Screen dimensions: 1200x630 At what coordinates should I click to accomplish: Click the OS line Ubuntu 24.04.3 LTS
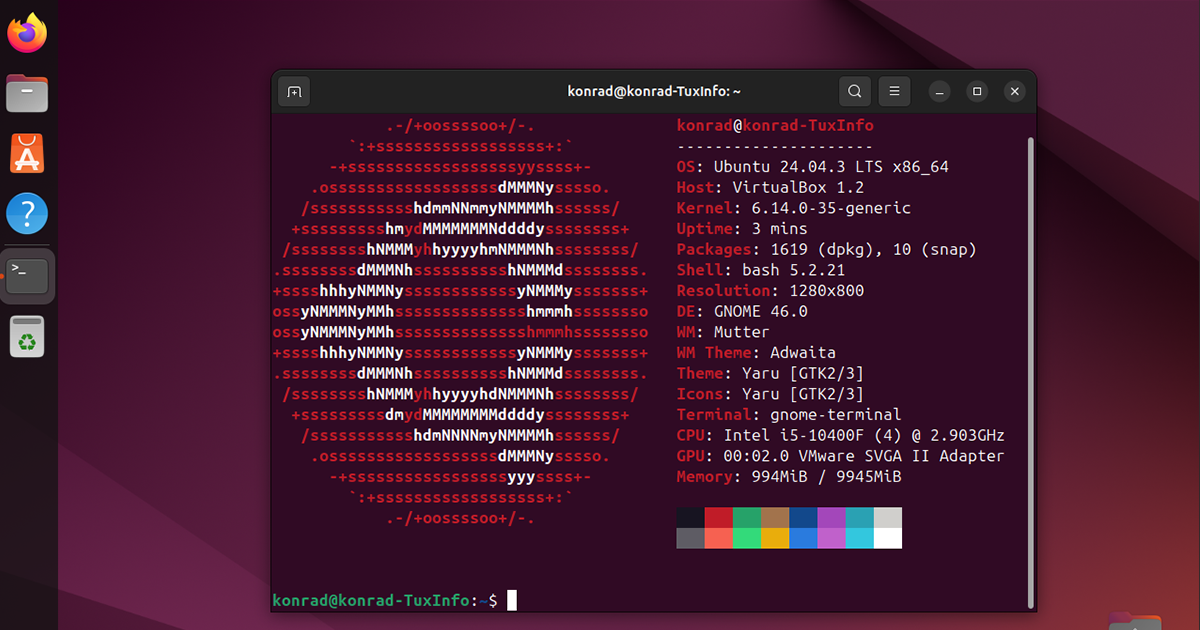tap(813, 167)
